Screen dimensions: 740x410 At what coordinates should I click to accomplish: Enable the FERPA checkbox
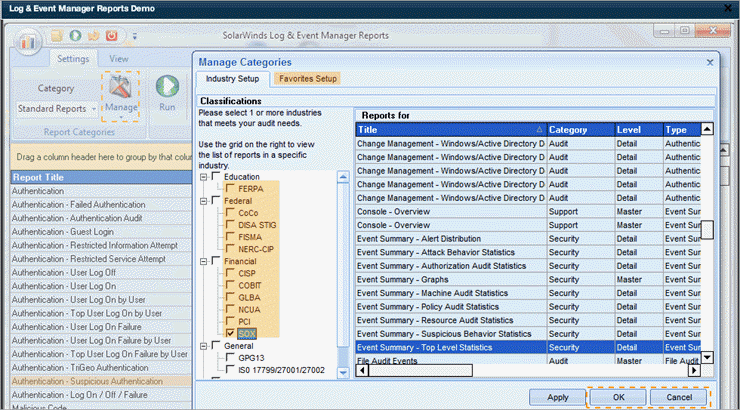(231, 188)
